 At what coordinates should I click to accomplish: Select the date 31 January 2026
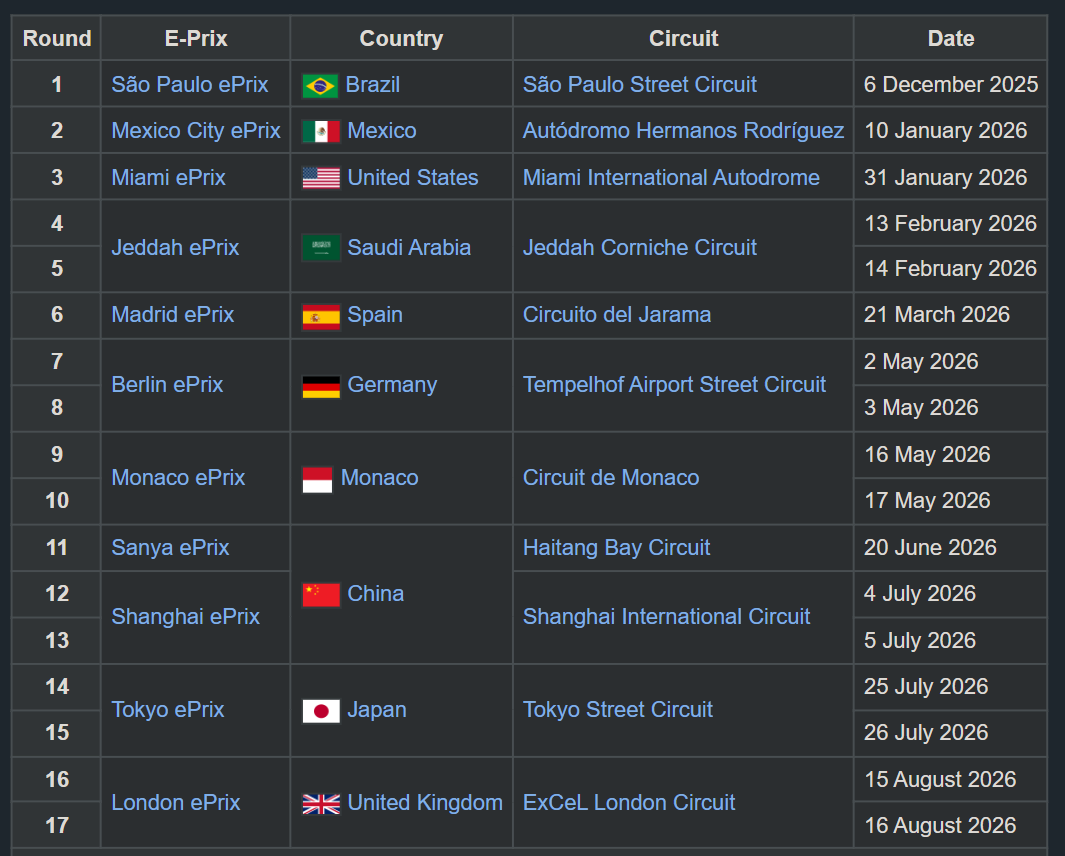pos(945,177)
